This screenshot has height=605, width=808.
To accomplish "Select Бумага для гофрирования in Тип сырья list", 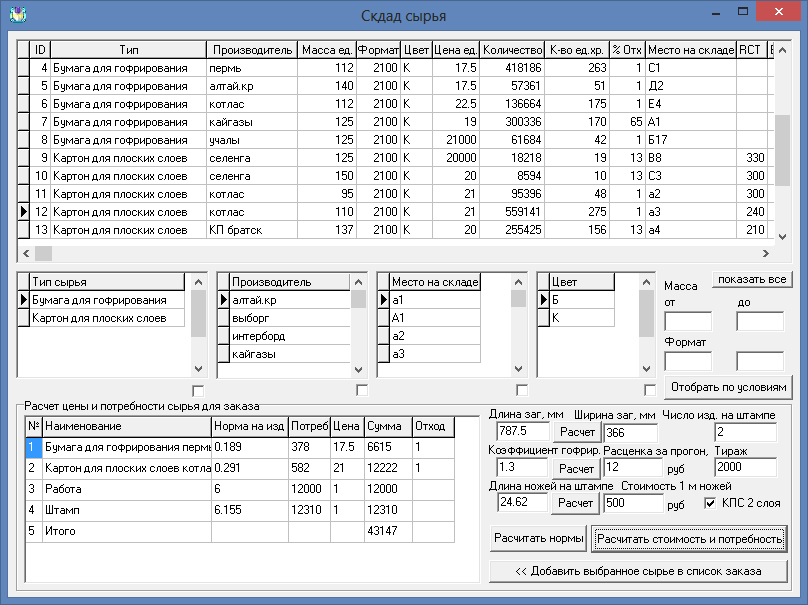I will (x=107, y=300).
